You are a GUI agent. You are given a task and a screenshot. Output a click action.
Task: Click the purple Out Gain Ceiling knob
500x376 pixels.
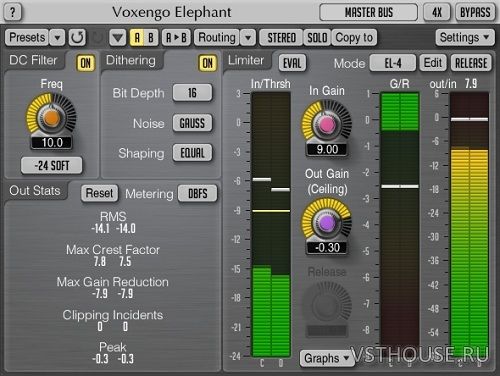[326, 223]
